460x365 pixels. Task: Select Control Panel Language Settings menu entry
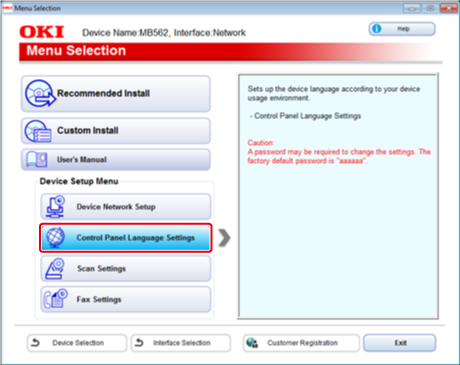pyautogui.click(x=126, y=238)
